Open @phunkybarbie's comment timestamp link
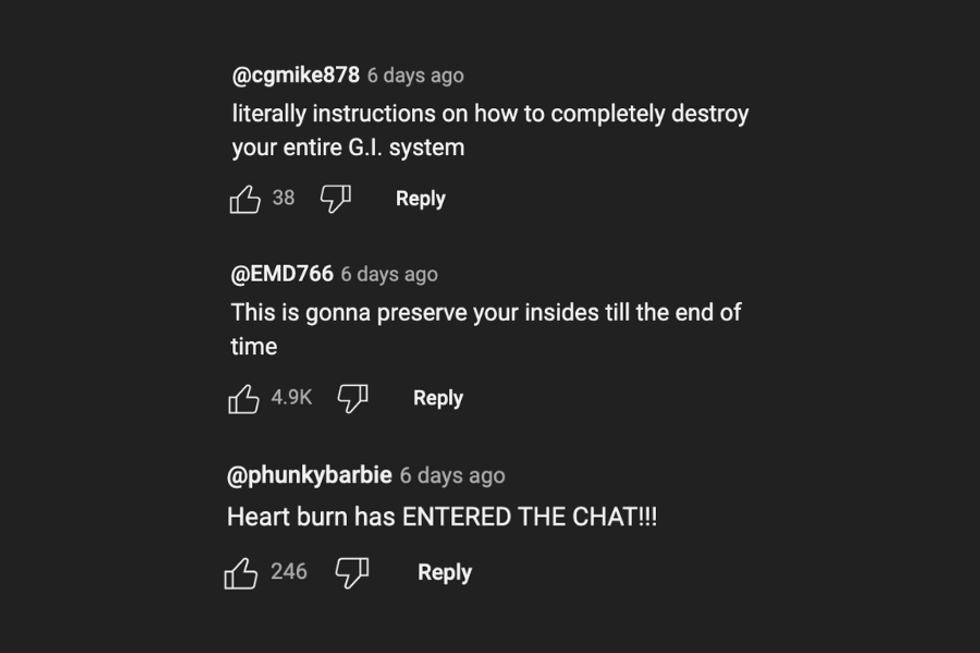This screenshot has width=980, height=653. click(x=452, y=475)
